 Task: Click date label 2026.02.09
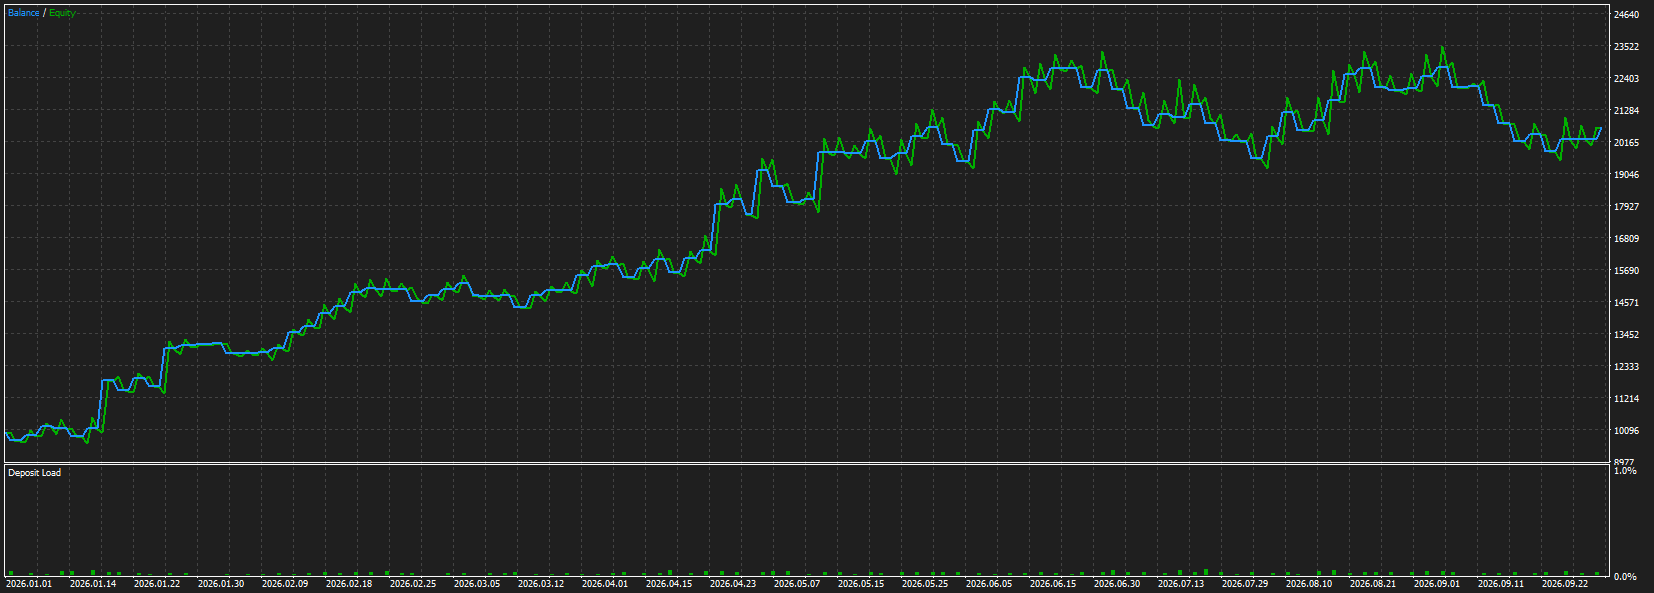coord(285,584)
